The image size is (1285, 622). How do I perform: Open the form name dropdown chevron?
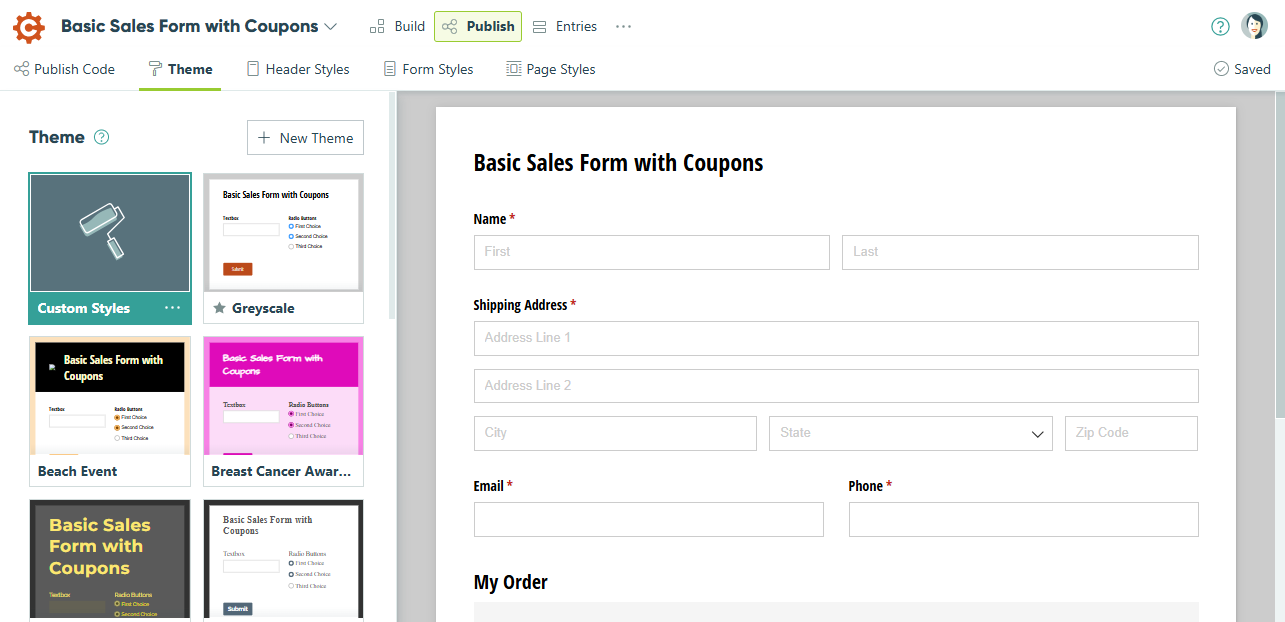click(331, 27)
